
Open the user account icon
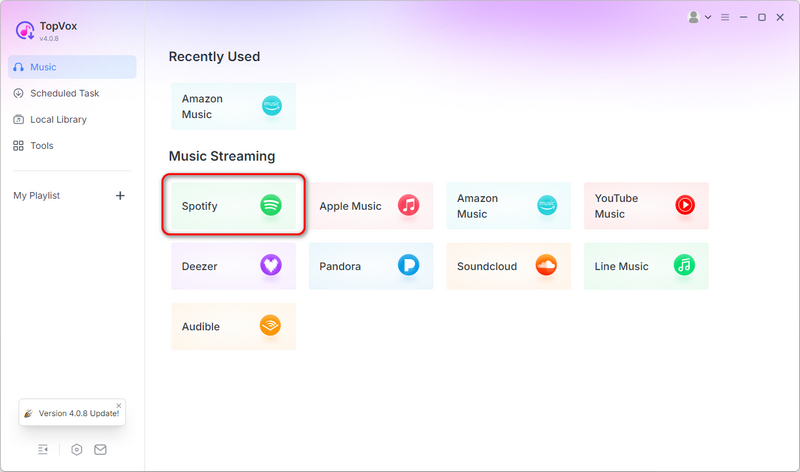(693, 17)
